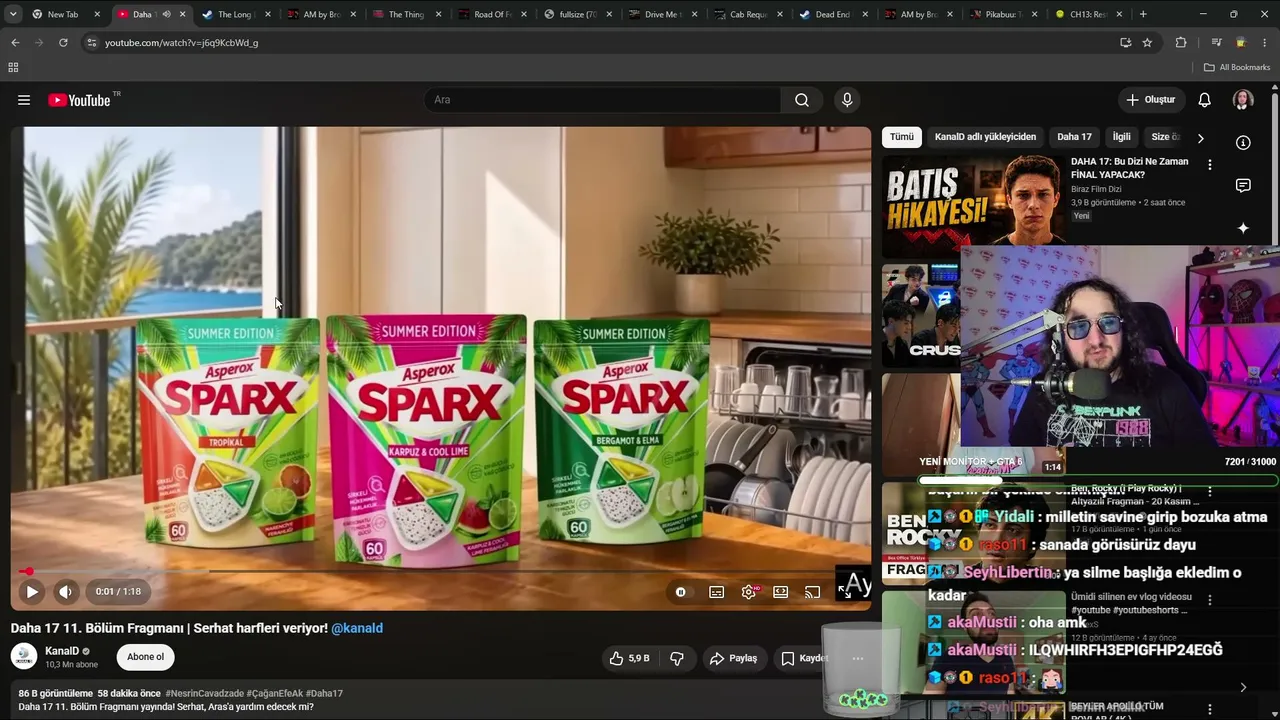Install app icon in address bar

click(x=1126, y=43)
